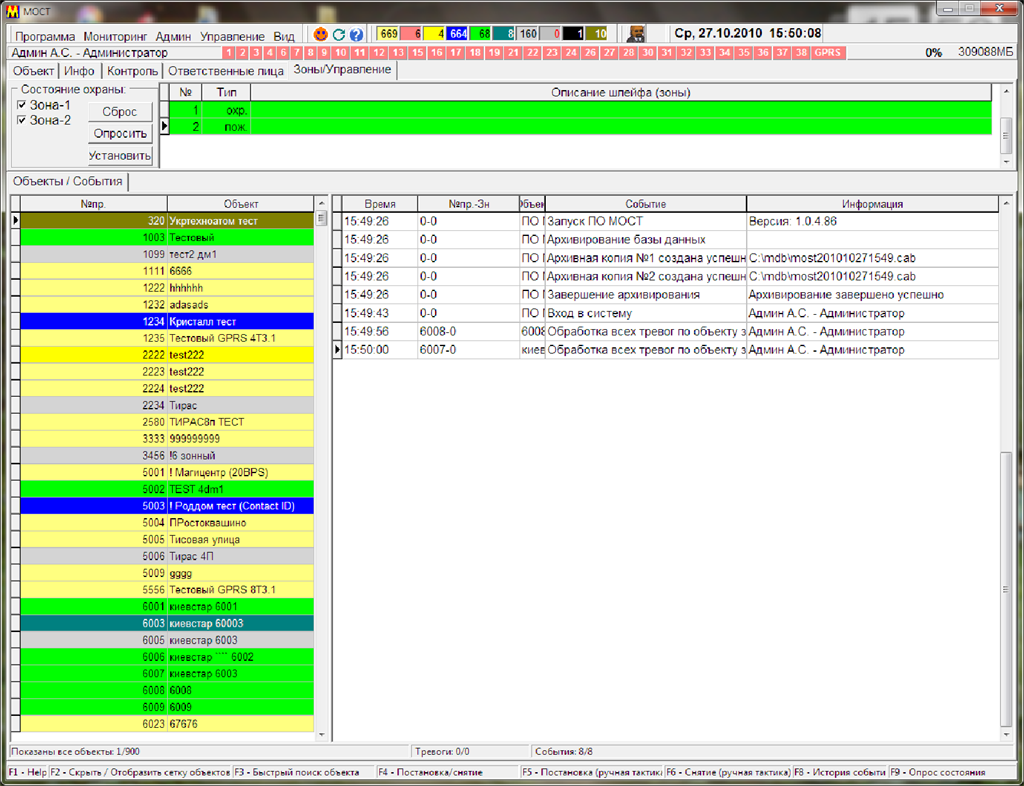Open the Мониторинг menu
This screenshot has height=786, width=1024.
116,37
